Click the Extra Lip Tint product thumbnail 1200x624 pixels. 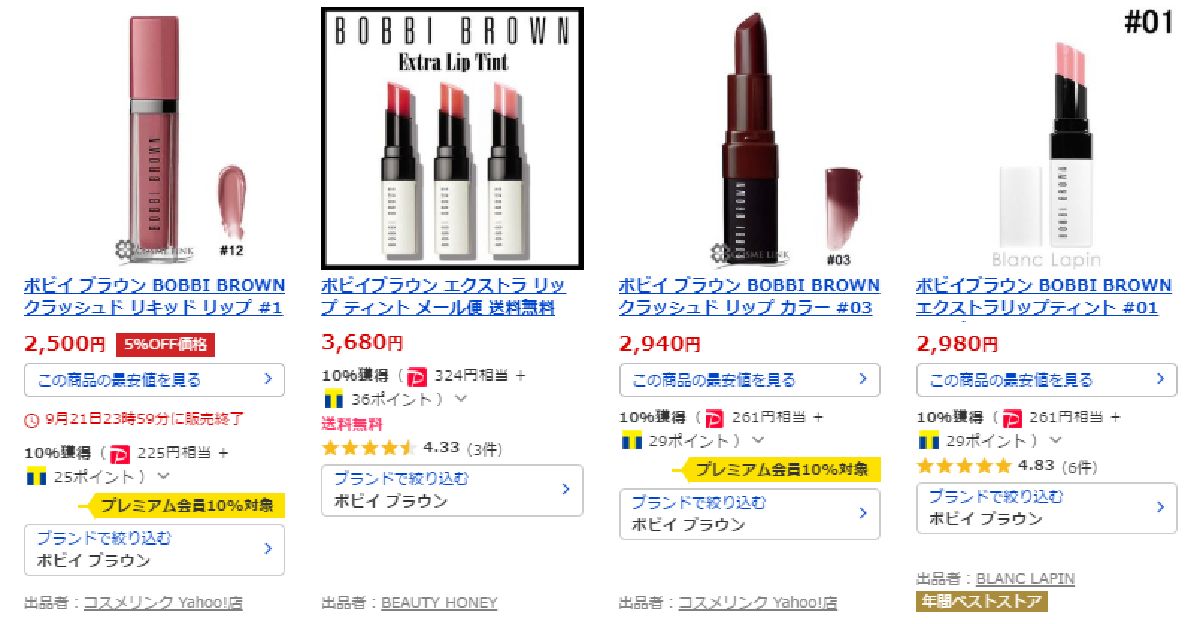[452, 139]
